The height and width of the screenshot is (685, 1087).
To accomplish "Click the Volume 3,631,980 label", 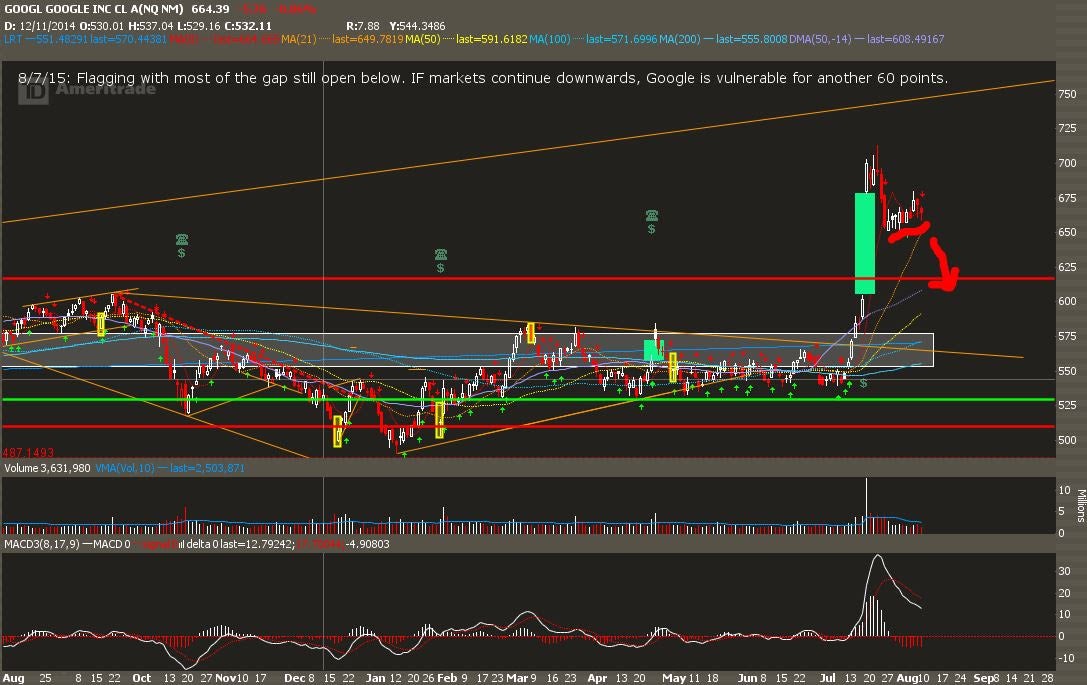I will click(x=47, y=468).
